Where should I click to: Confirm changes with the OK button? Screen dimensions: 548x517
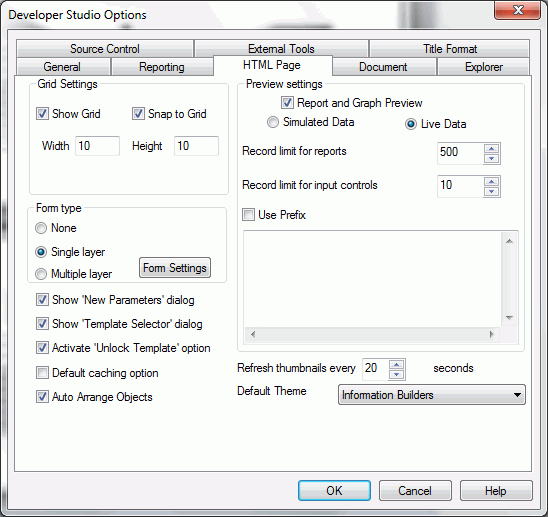334,490
